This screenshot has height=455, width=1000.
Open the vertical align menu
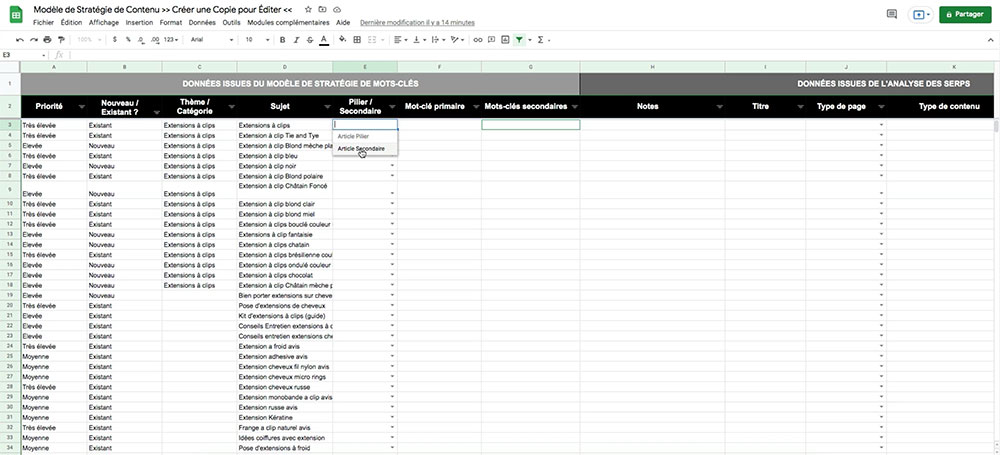pos(418,40)
